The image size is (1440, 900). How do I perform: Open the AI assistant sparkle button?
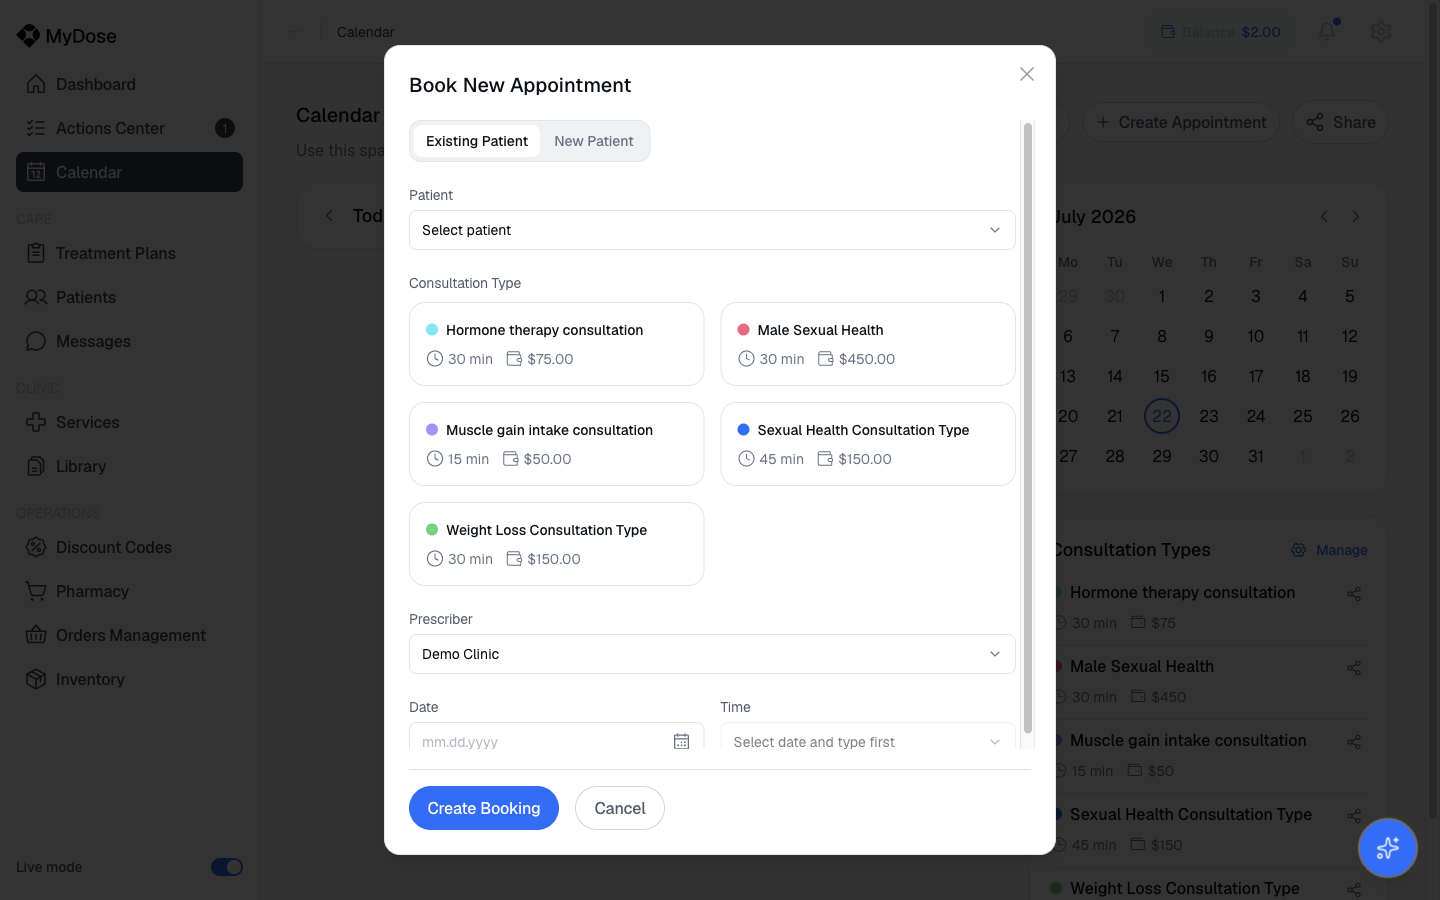point(1388,848)
